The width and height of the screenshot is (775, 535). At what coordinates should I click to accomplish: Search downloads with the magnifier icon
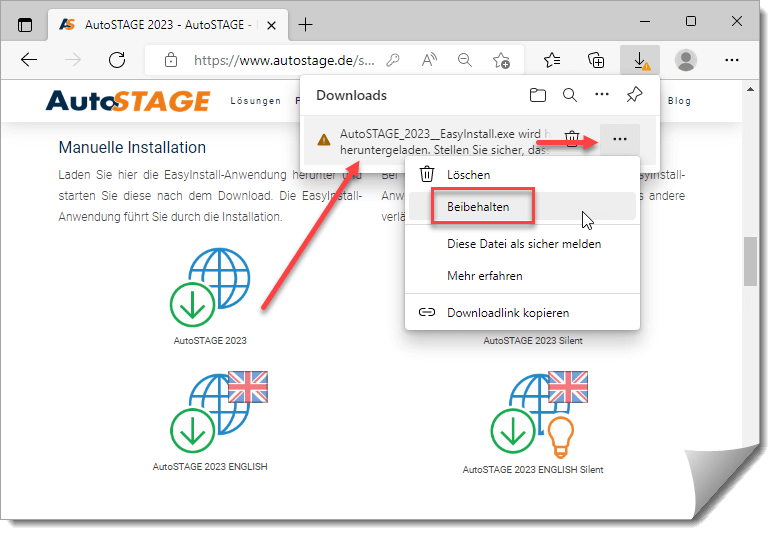pos(569,96)
